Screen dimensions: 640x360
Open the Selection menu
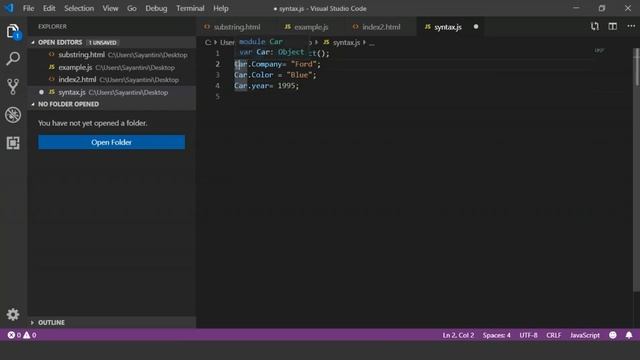coord(79,8)
